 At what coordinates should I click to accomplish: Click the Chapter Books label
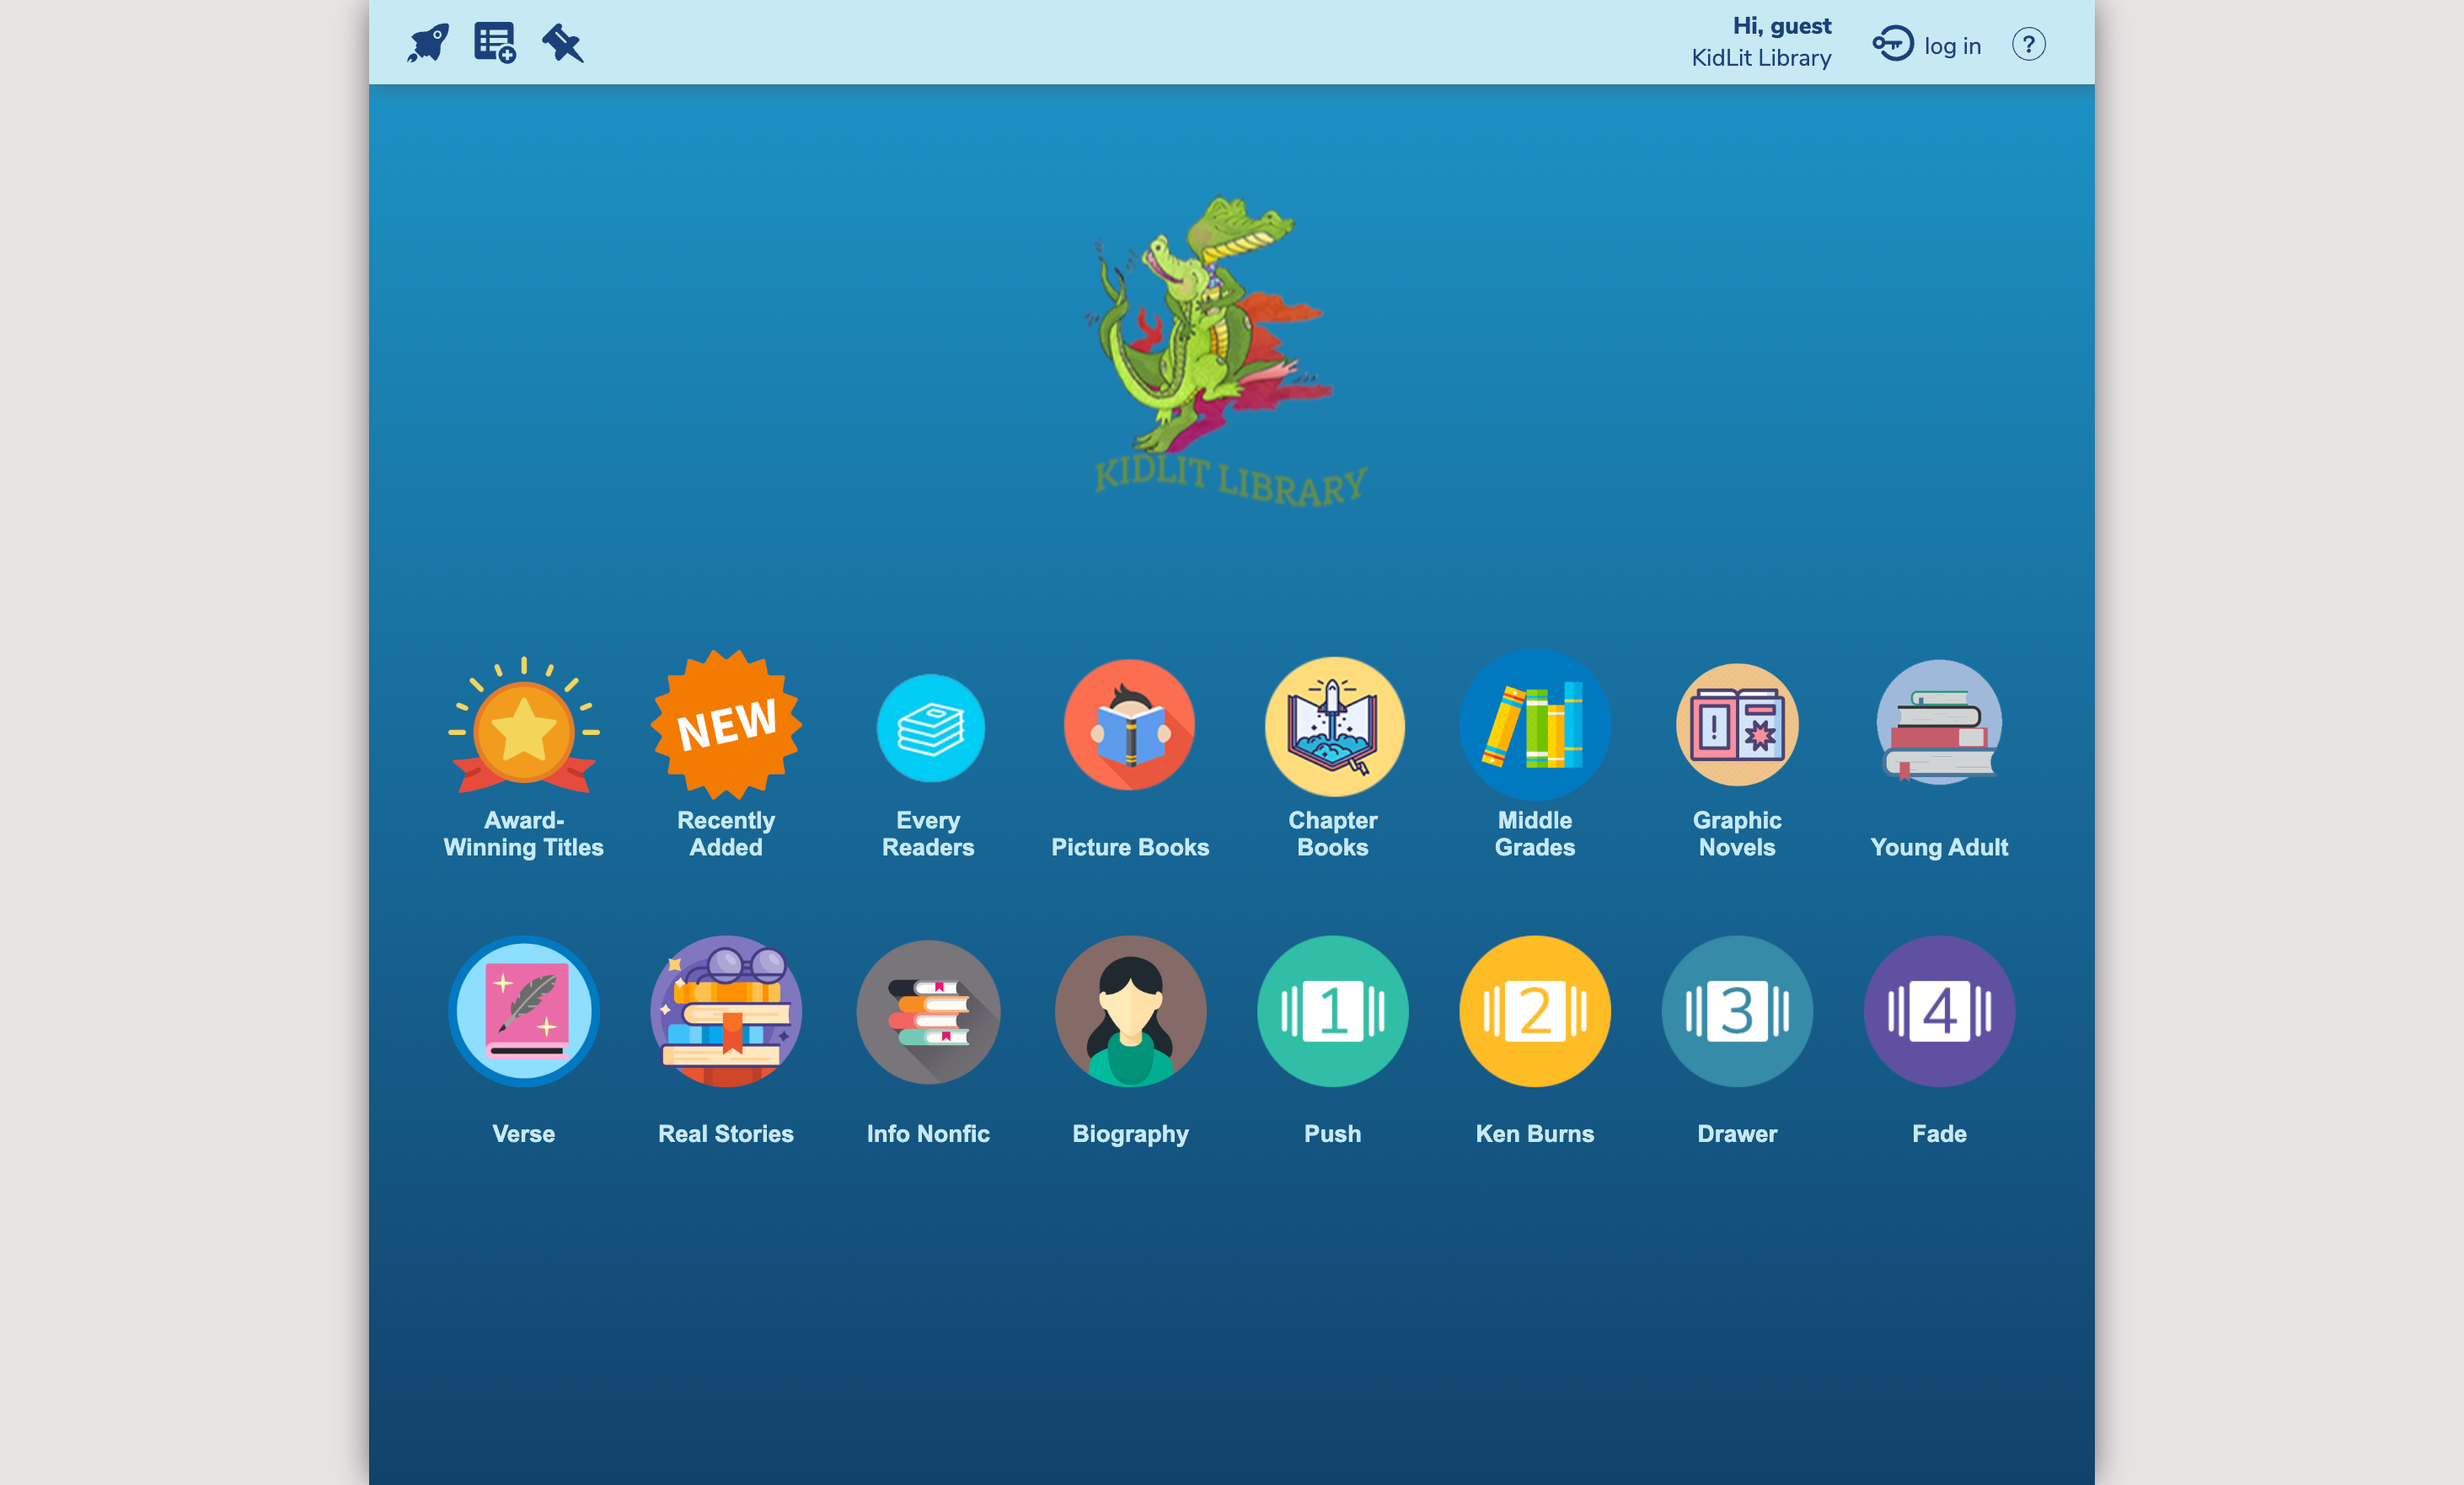click(x=1333, y=833)
